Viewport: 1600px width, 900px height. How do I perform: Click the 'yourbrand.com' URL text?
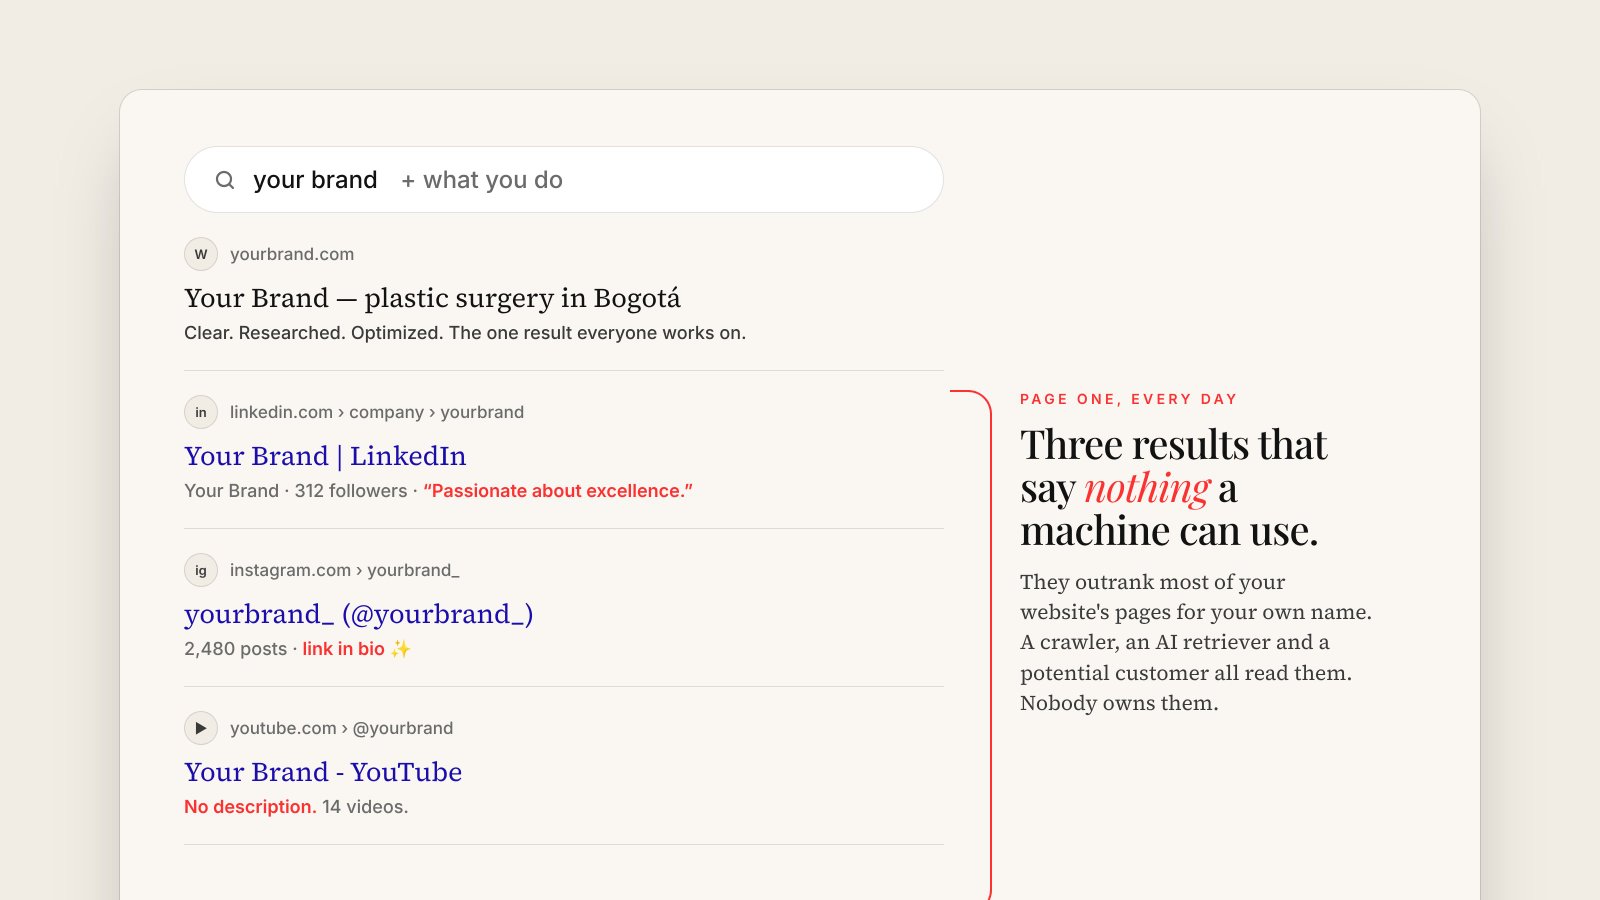point(292,254)
